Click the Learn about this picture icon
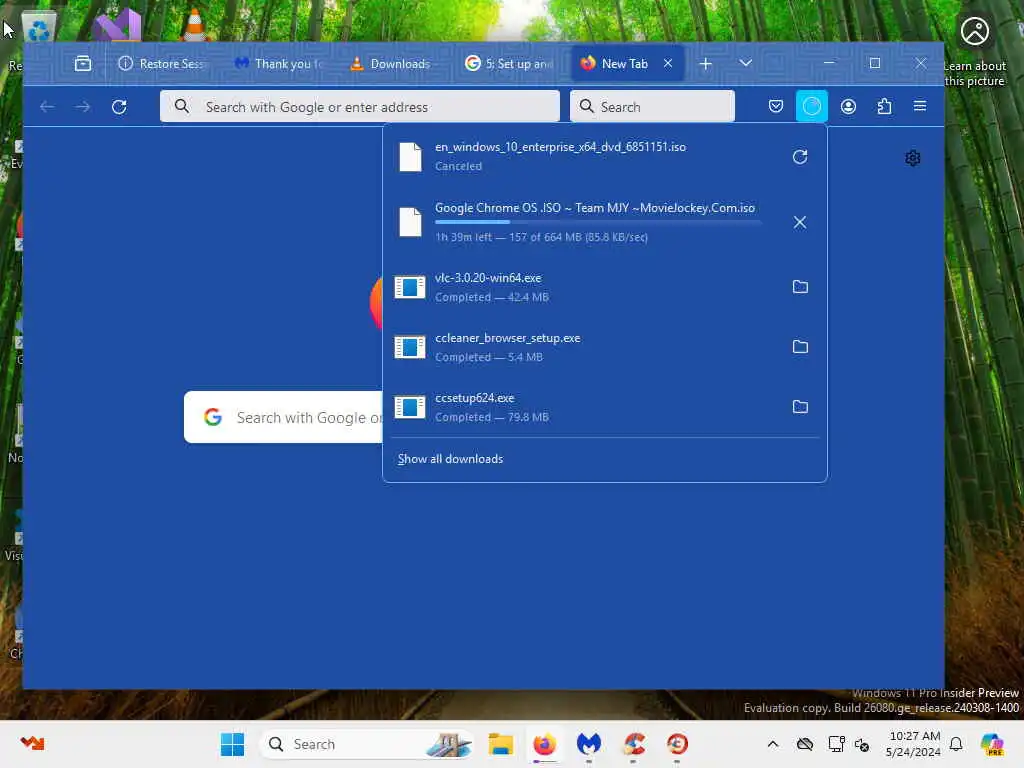1024x768 pixels. 974,31
